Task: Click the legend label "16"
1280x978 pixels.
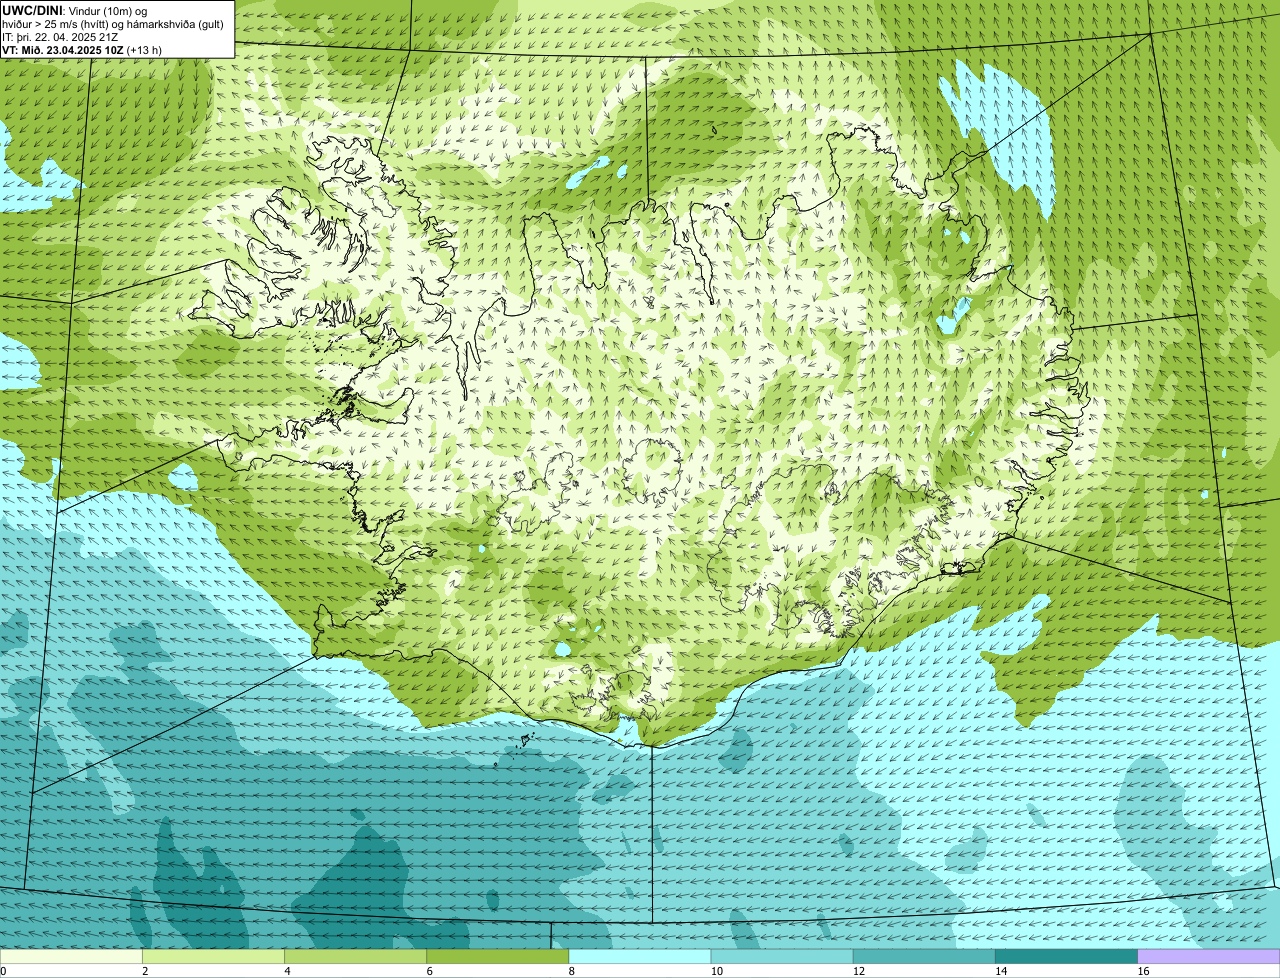Action: [1143, 971]
